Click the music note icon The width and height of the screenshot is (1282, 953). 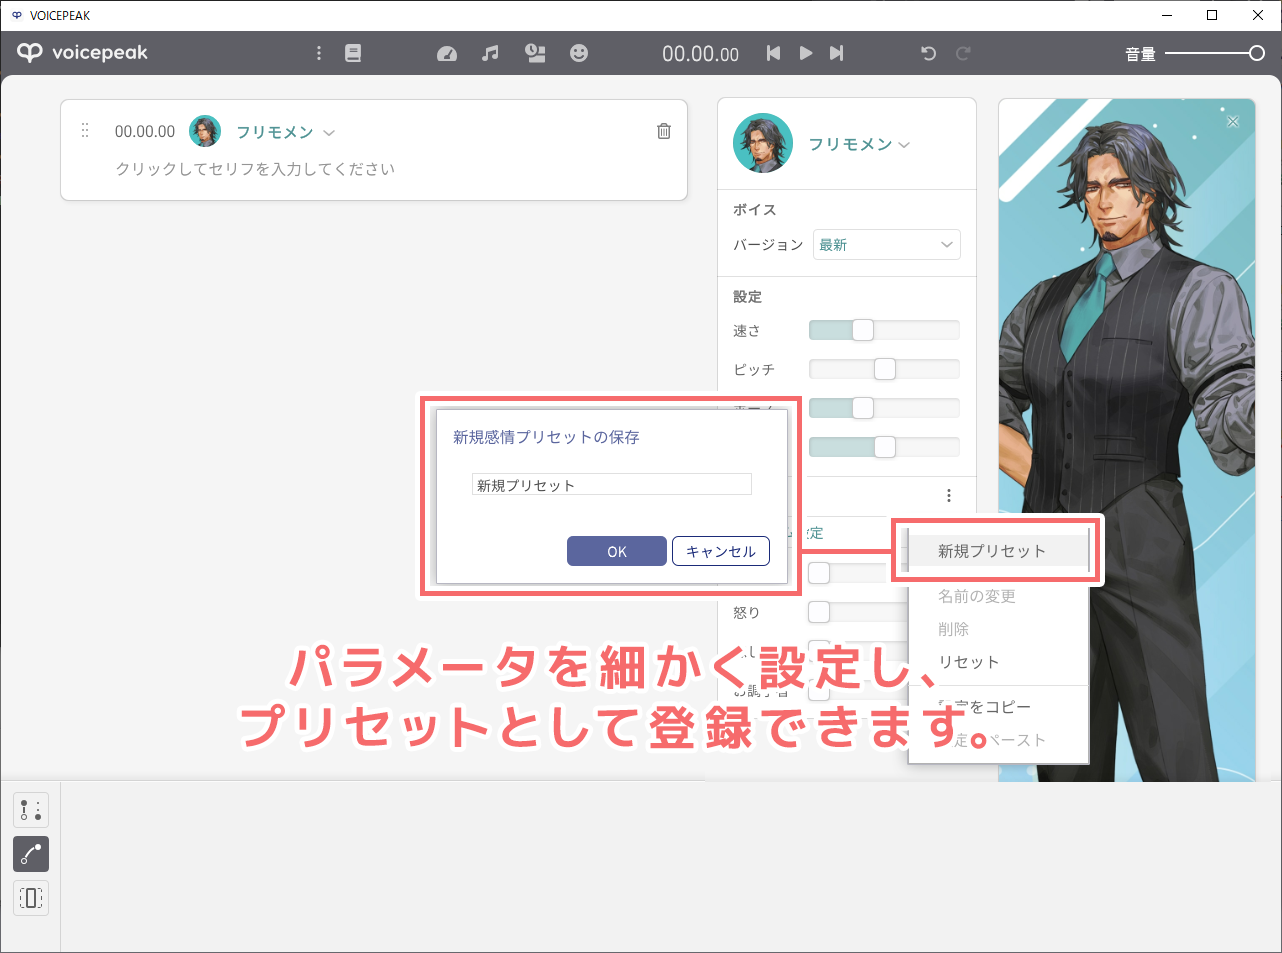coord(490,54)
